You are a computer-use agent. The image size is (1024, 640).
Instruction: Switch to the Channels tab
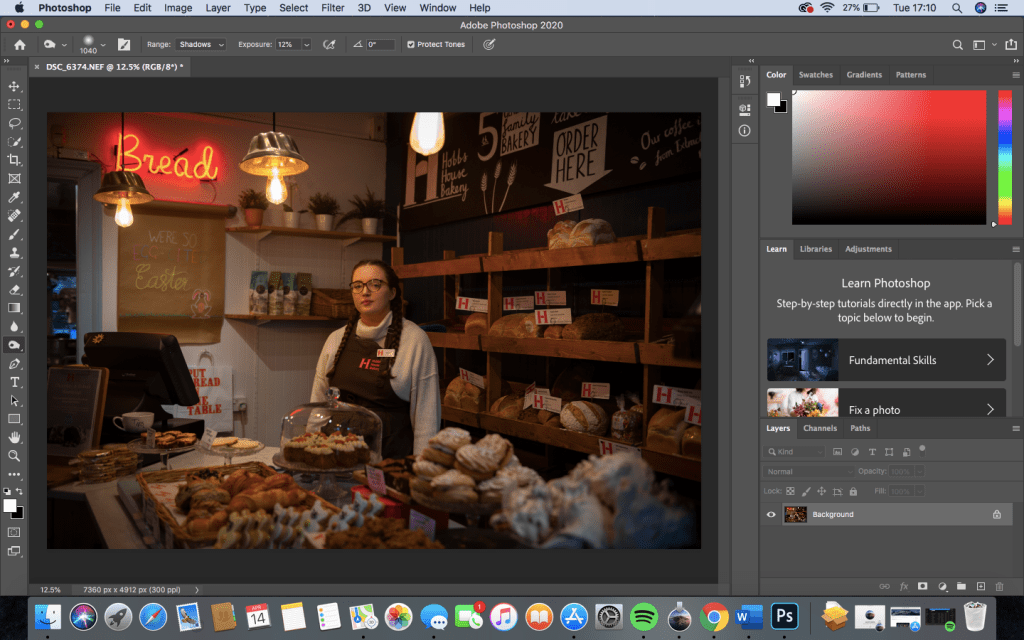[820, 428]
